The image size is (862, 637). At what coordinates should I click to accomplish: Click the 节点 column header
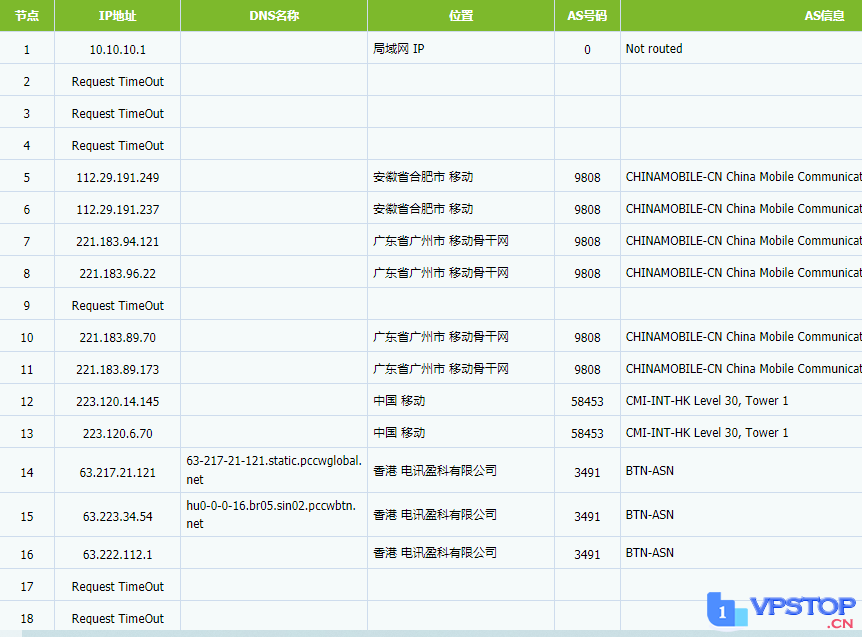pyautogui.click(x=27, y=16)
